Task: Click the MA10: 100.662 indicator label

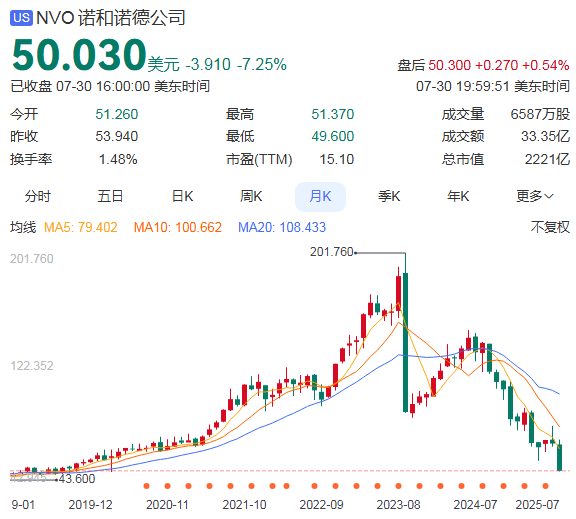Action: [x=178, y=227]
